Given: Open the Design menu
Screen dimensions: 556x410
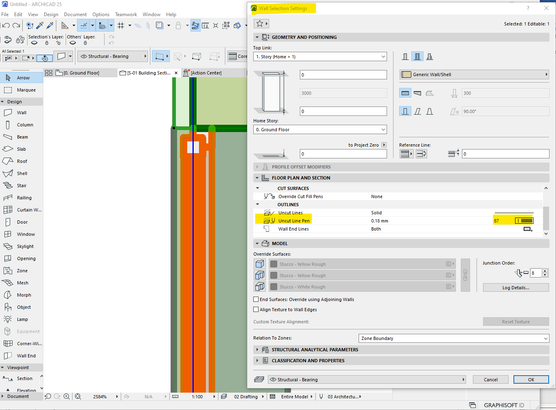Looking at the screenshot, I should tap(51, 15).
